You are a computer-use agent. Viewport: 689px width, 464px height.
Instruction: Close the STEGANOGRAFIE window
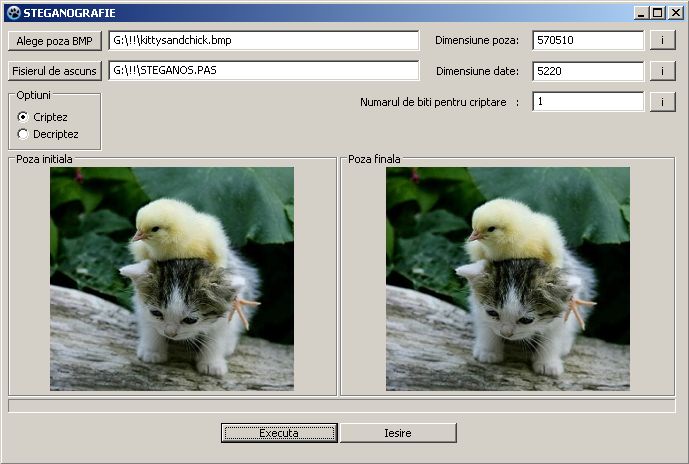(675, 13)
